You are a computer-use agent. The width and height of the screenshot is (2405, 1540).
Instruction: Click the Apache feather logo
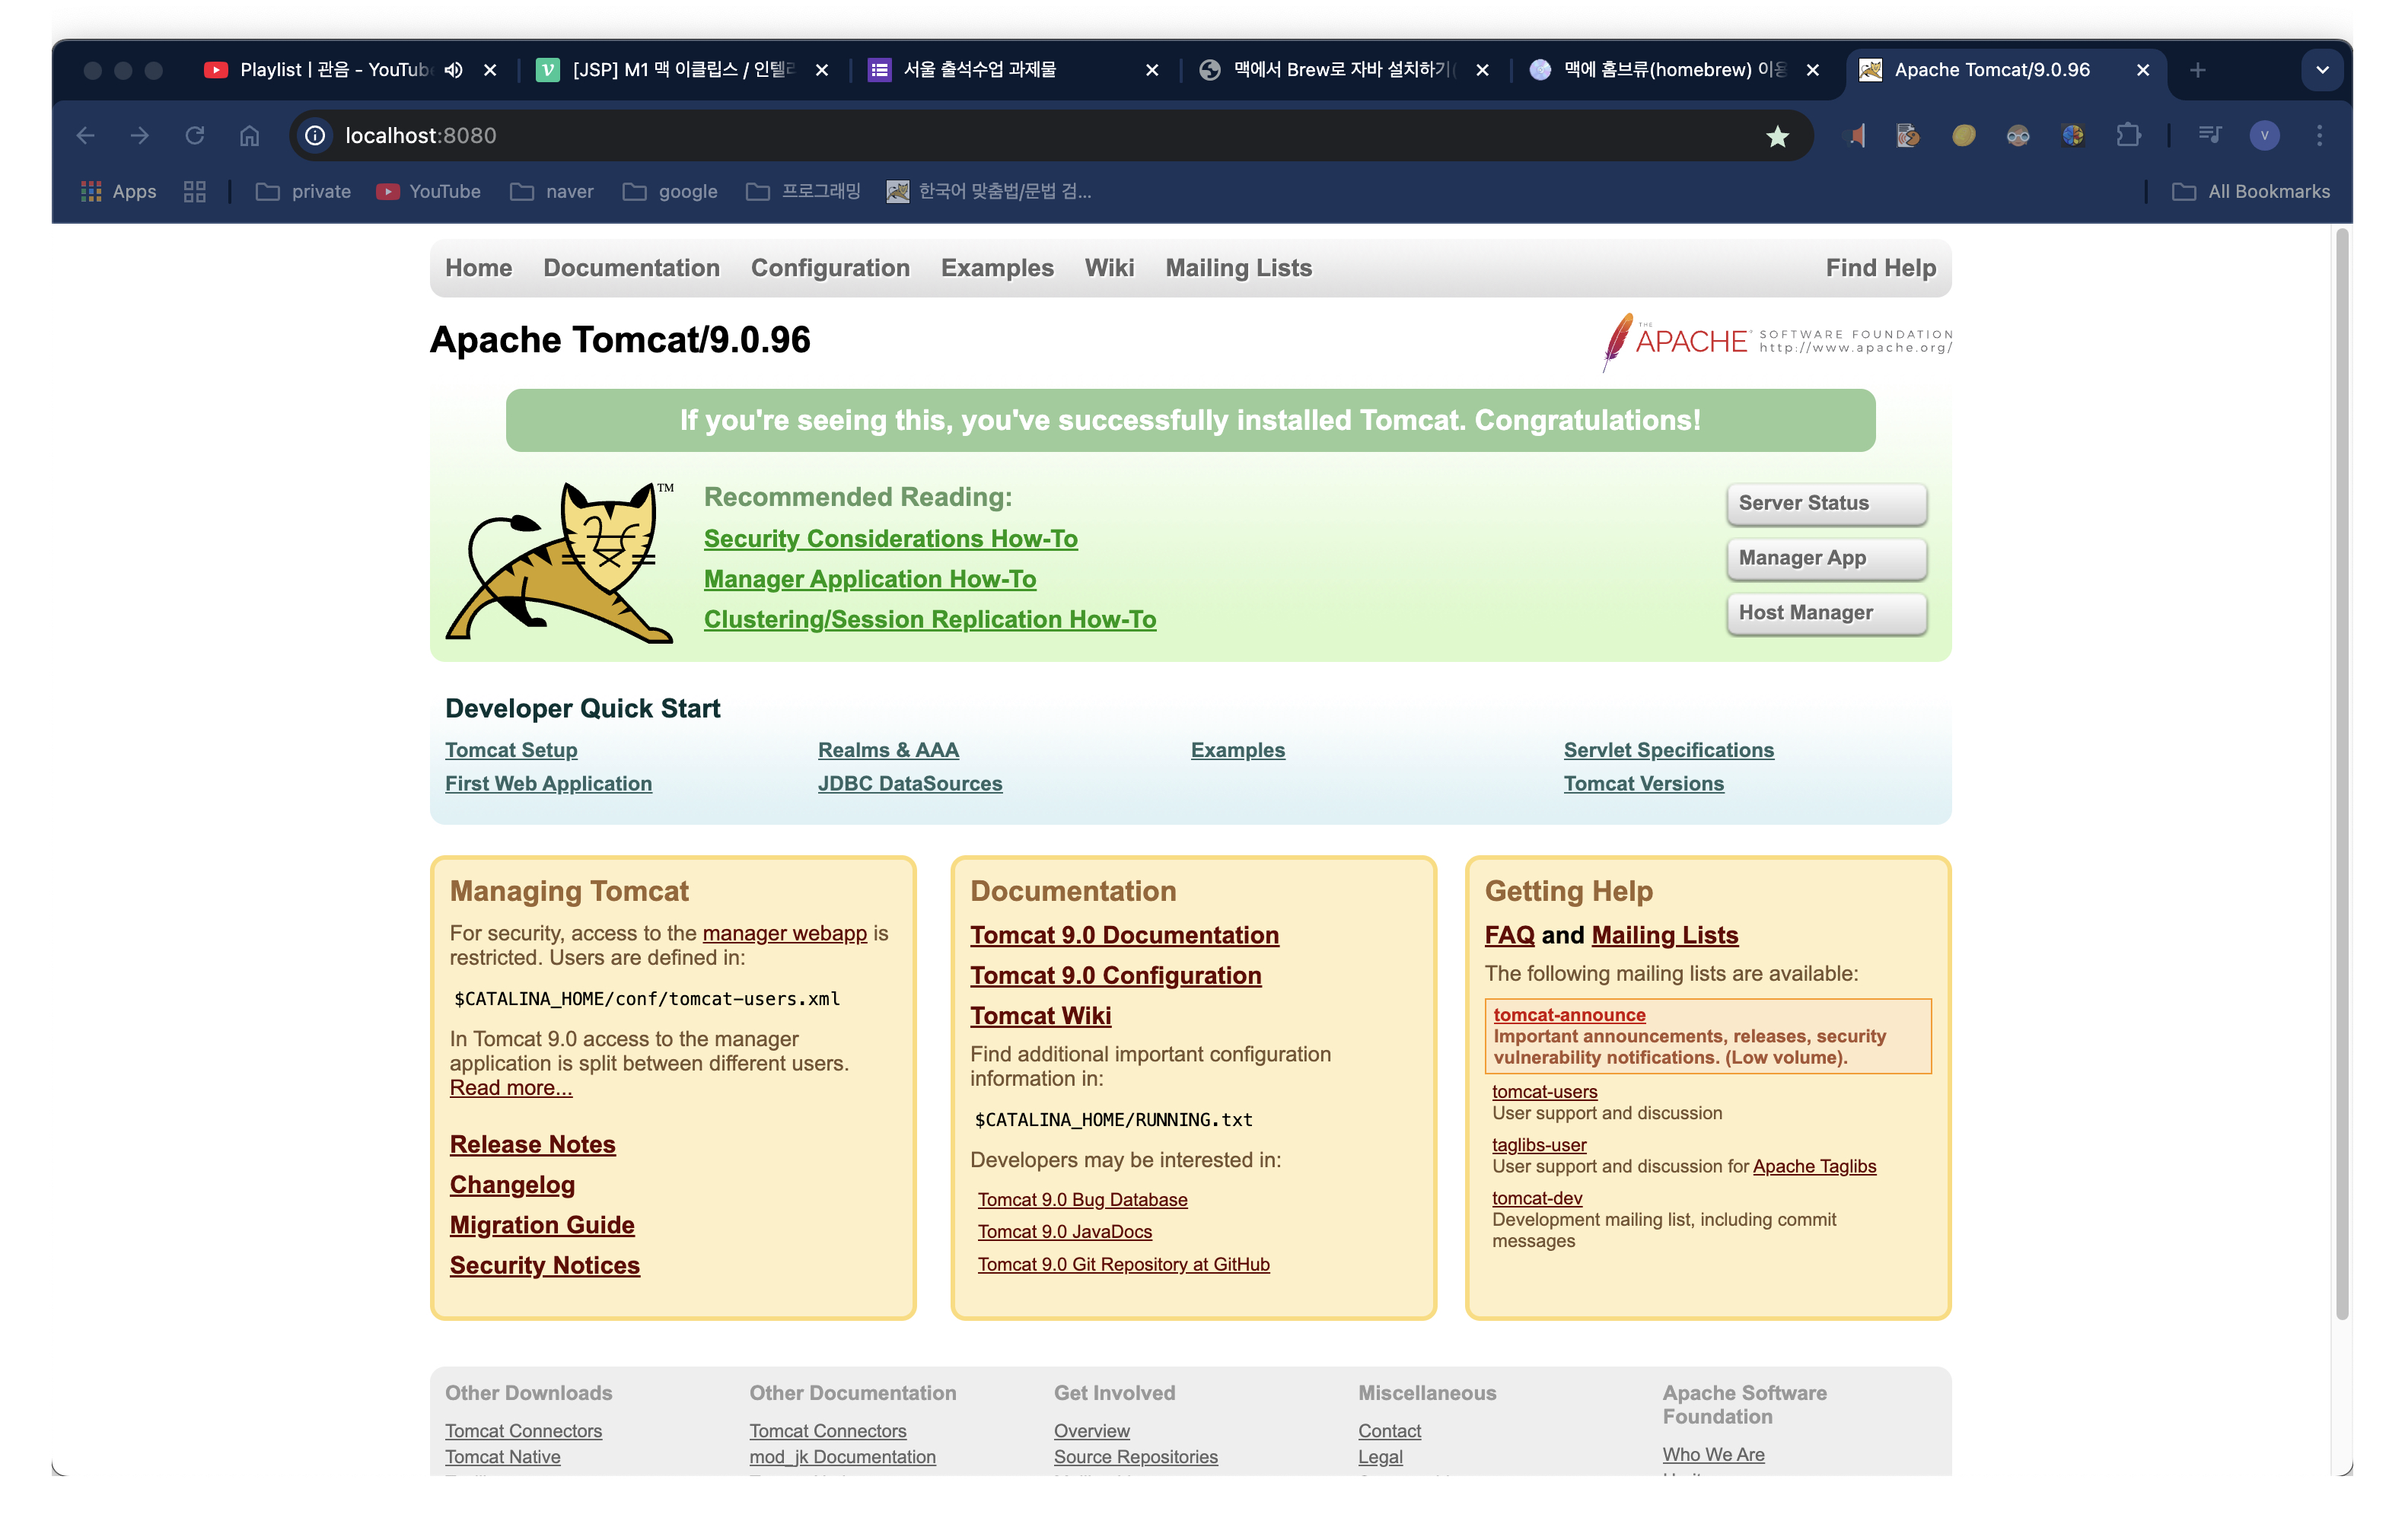pos(1617,341)
